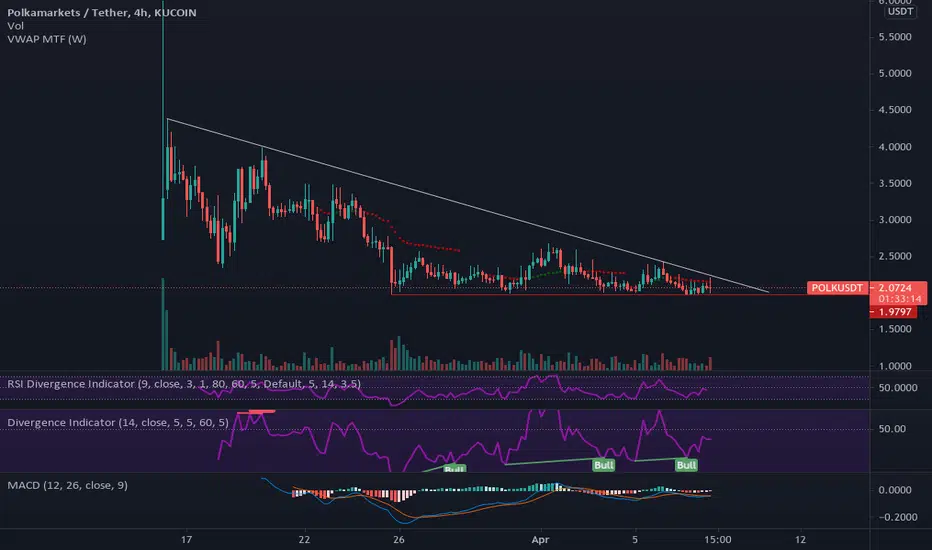The height and width of the screenshot is (550, 932).
Task: Select the white descending trendline
Action: [x=467, y=206]
